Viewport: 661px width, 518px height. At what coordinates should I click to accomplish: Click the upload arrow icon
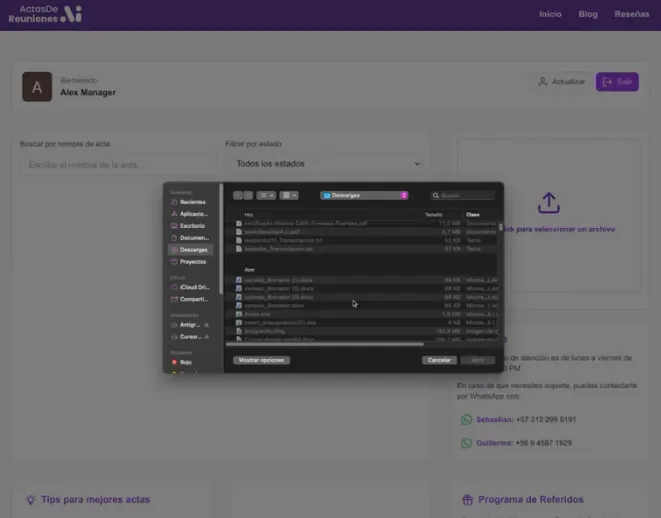pyautogui.click(x=548, y=203)
